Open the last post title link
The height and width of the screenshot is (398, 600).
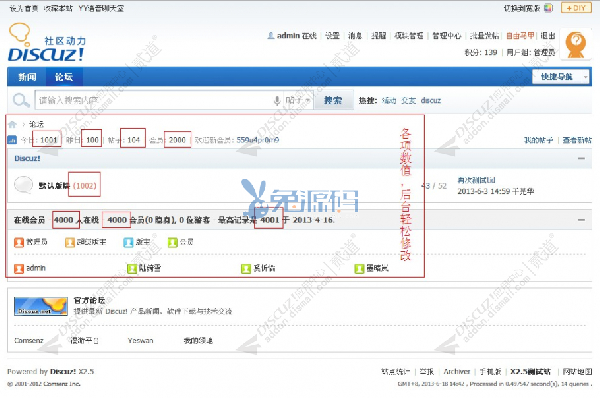point(476,180)
